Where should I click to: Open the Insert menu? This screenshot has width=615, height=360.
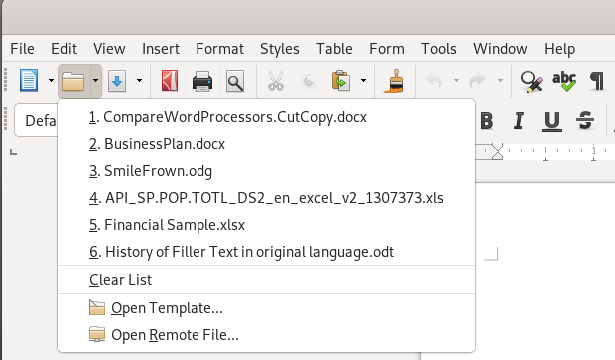(x=161, y=49)
